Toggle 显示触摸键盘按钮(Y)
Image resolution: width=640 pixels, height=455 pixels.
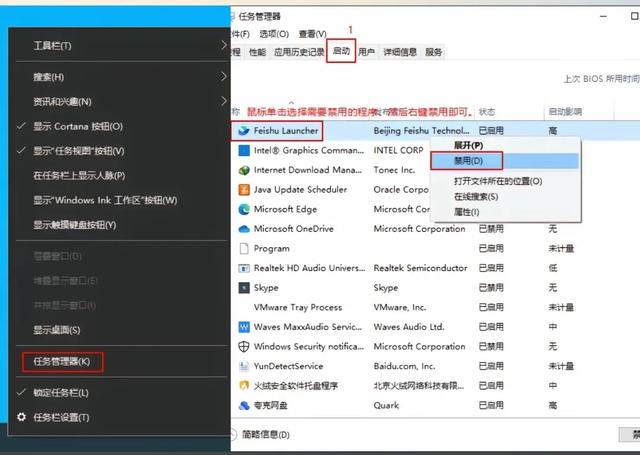point(74,225)
